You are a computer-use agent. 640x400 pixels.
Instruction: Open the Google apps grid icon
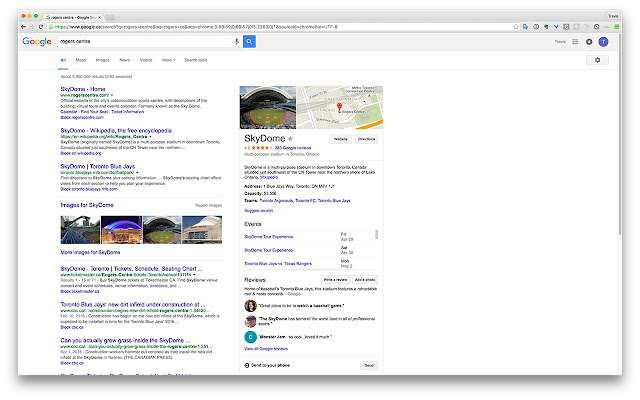575,42
